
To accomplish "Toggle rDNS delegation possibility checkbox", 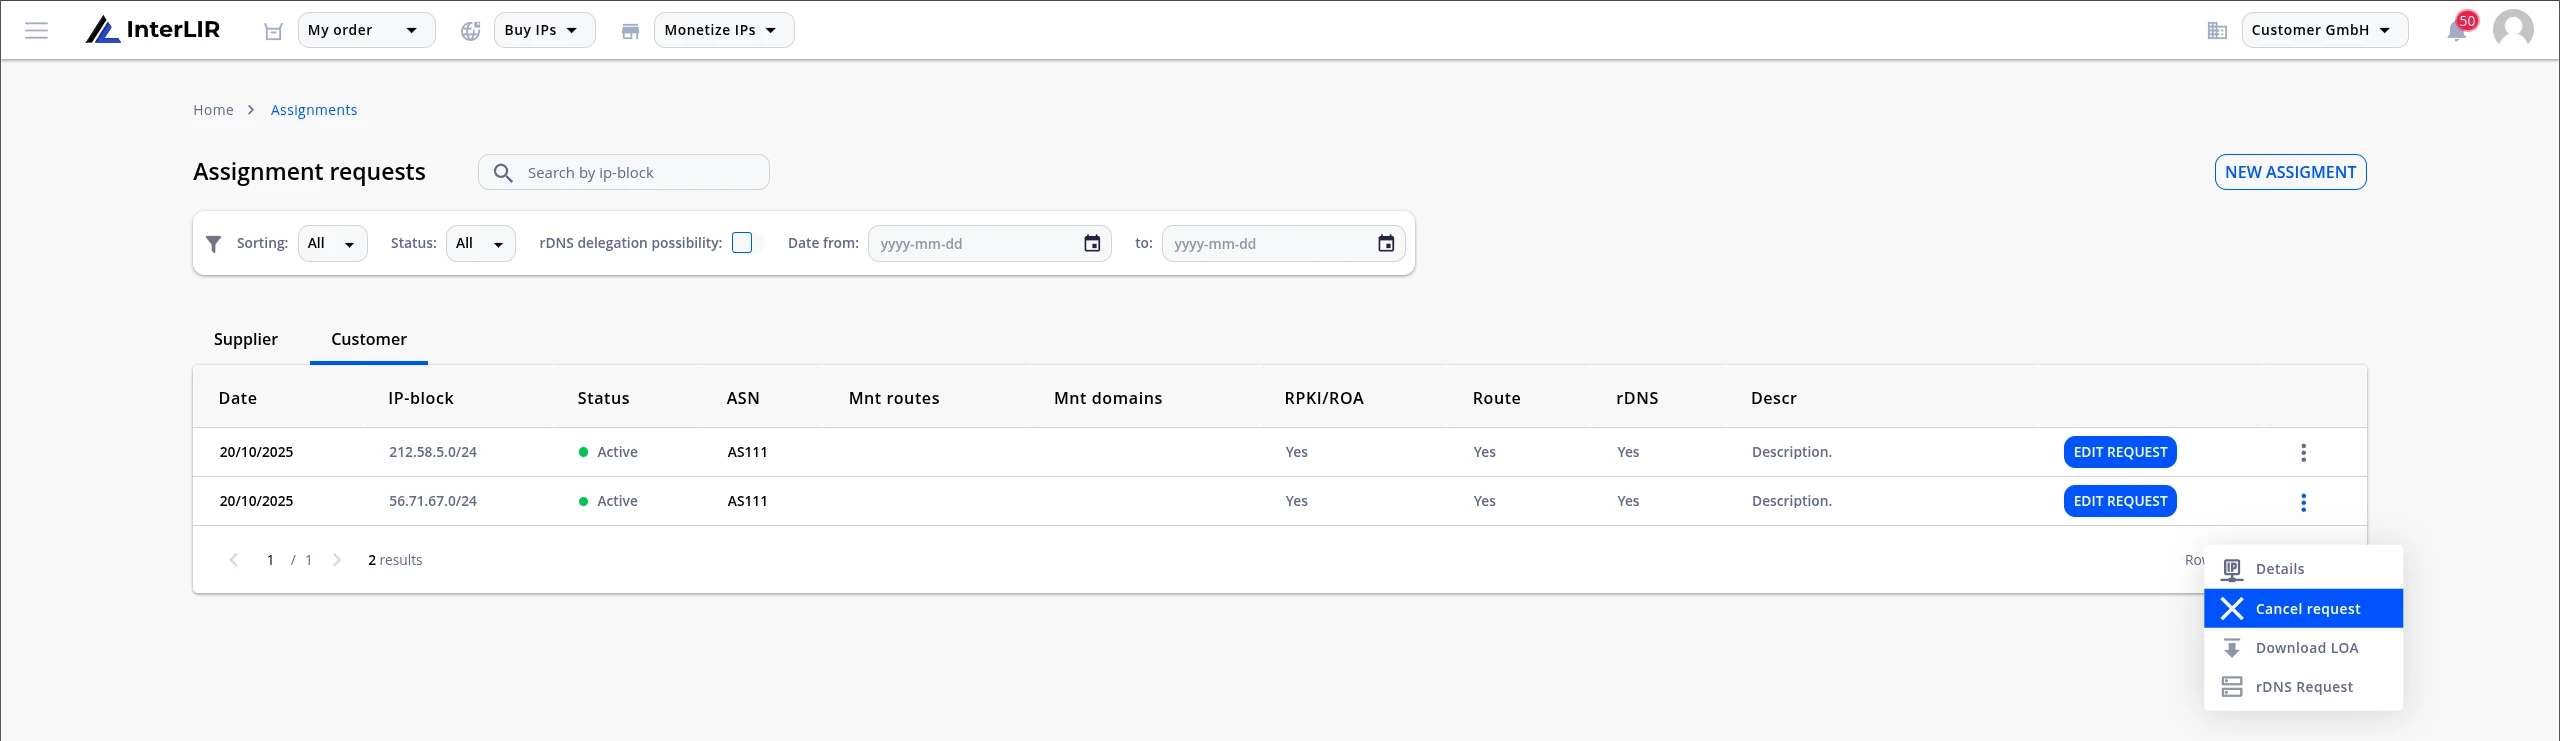I will pyautogui.click(x=742, y=243).
